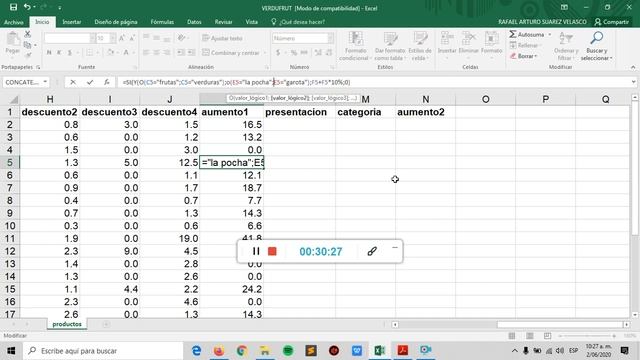Select the categoria header cell
640x360 pixels.
click(365, 112)
